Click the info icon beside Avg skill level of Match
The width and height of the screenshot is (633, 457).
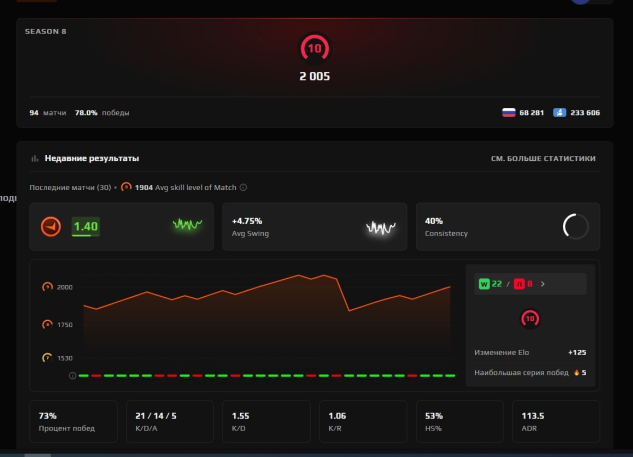point(243,187)
